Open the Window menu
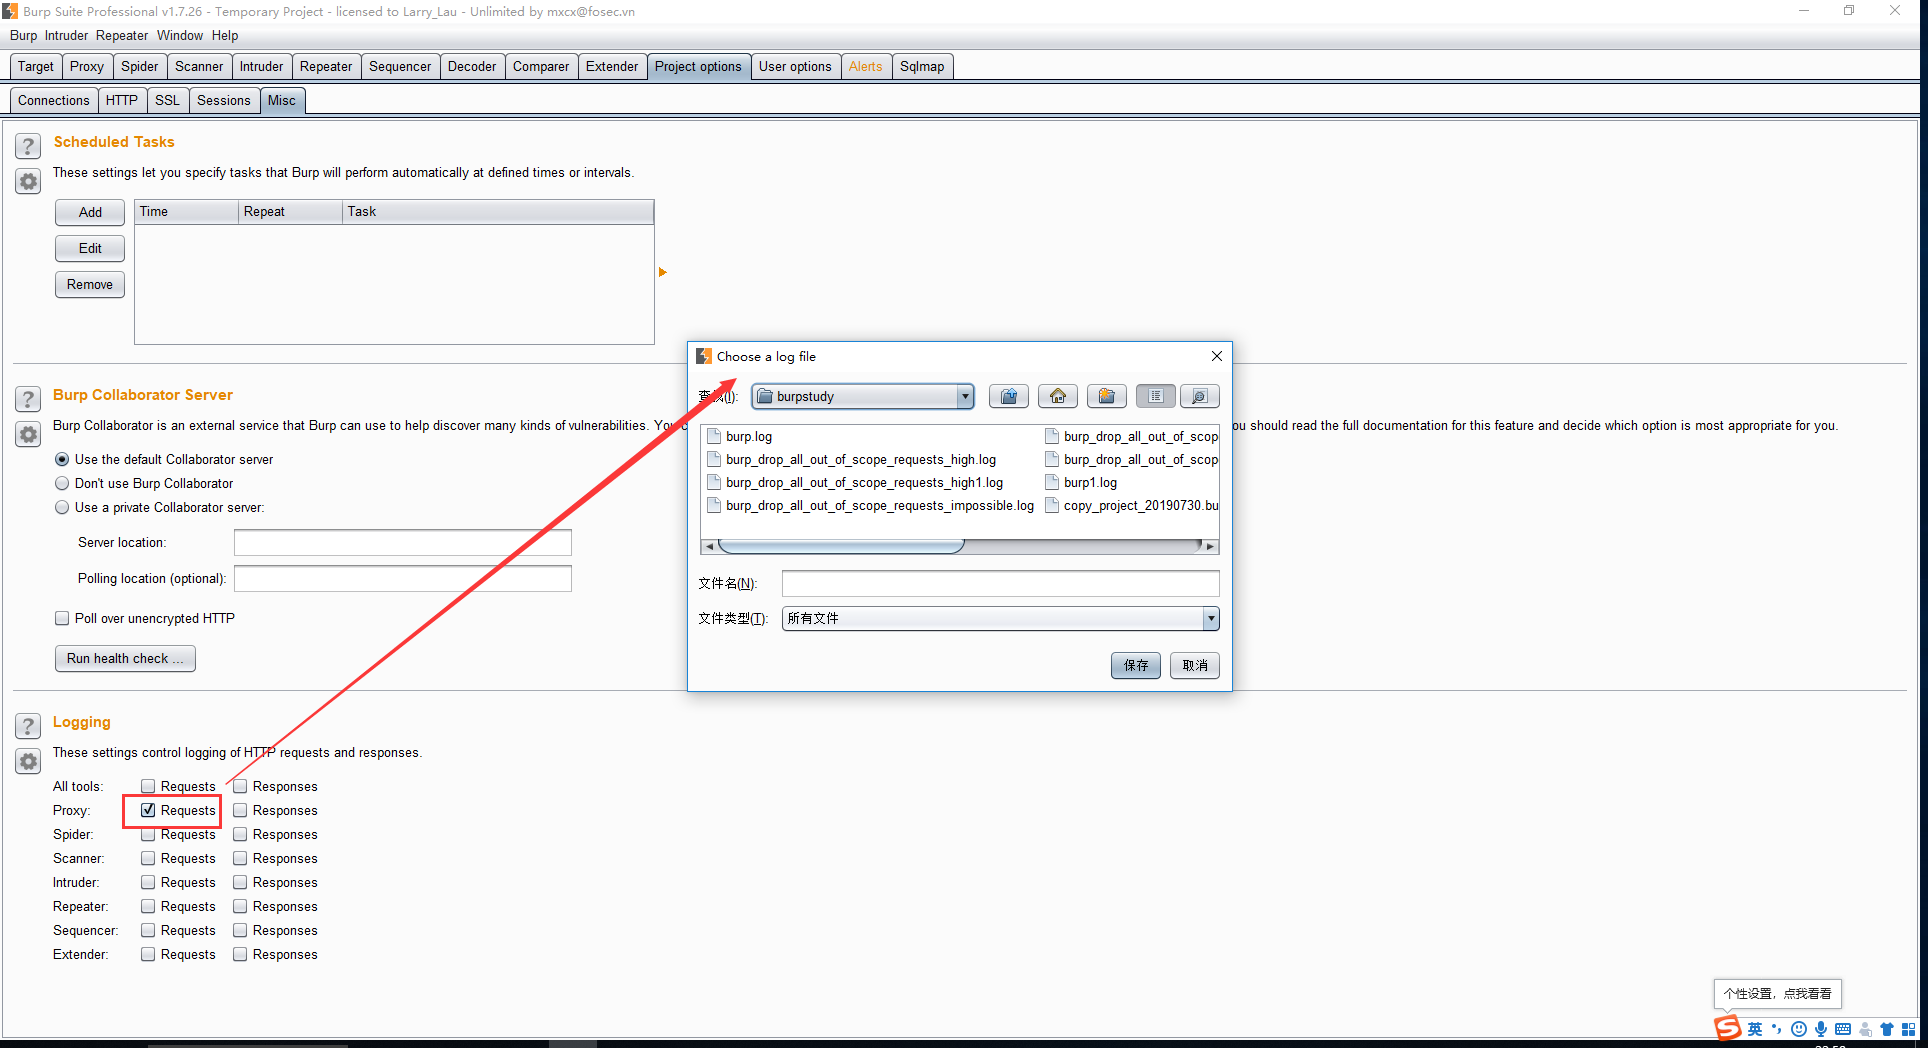The image size is (1928, 1048). click(180, 35)
